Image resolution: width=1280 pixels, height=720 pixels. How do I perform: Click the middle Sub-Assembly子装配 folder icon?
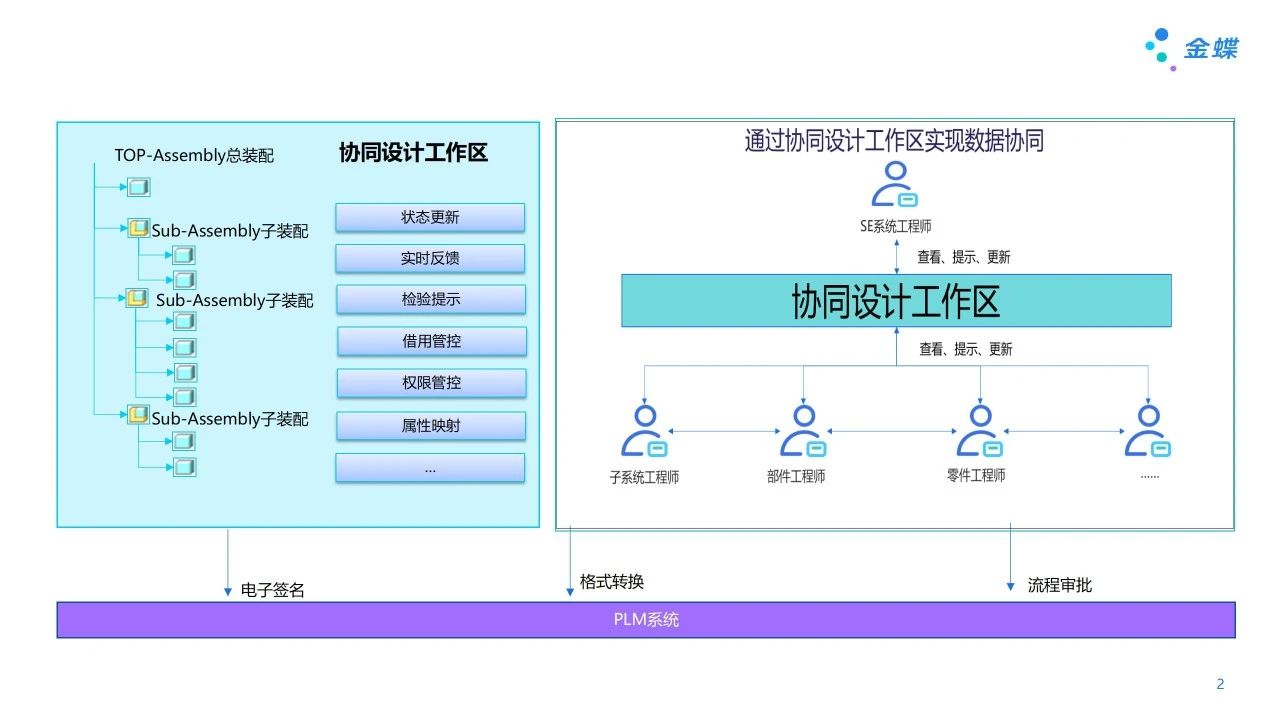(x=138, y=298)
